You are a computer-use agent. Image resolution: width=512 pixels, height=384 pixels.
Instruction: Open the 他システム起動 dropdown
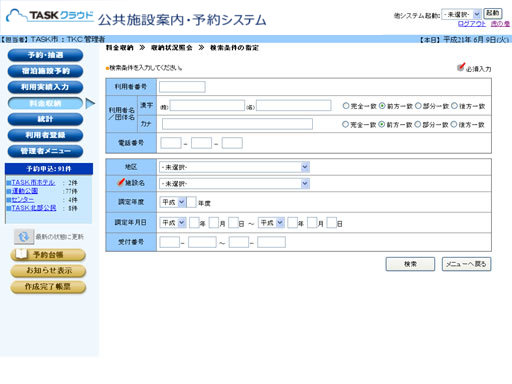[x=462, y=14]
